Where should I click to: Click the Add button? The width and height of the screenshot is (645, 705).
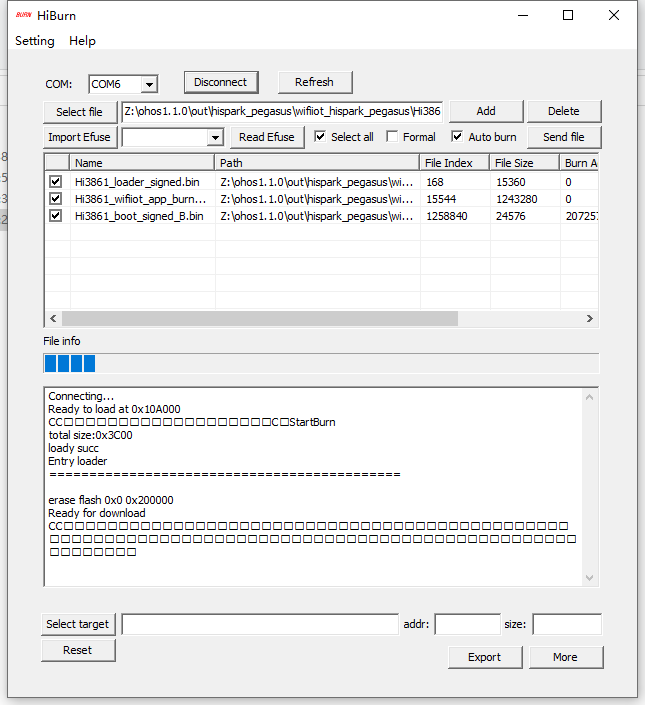(x=486, y=111)
